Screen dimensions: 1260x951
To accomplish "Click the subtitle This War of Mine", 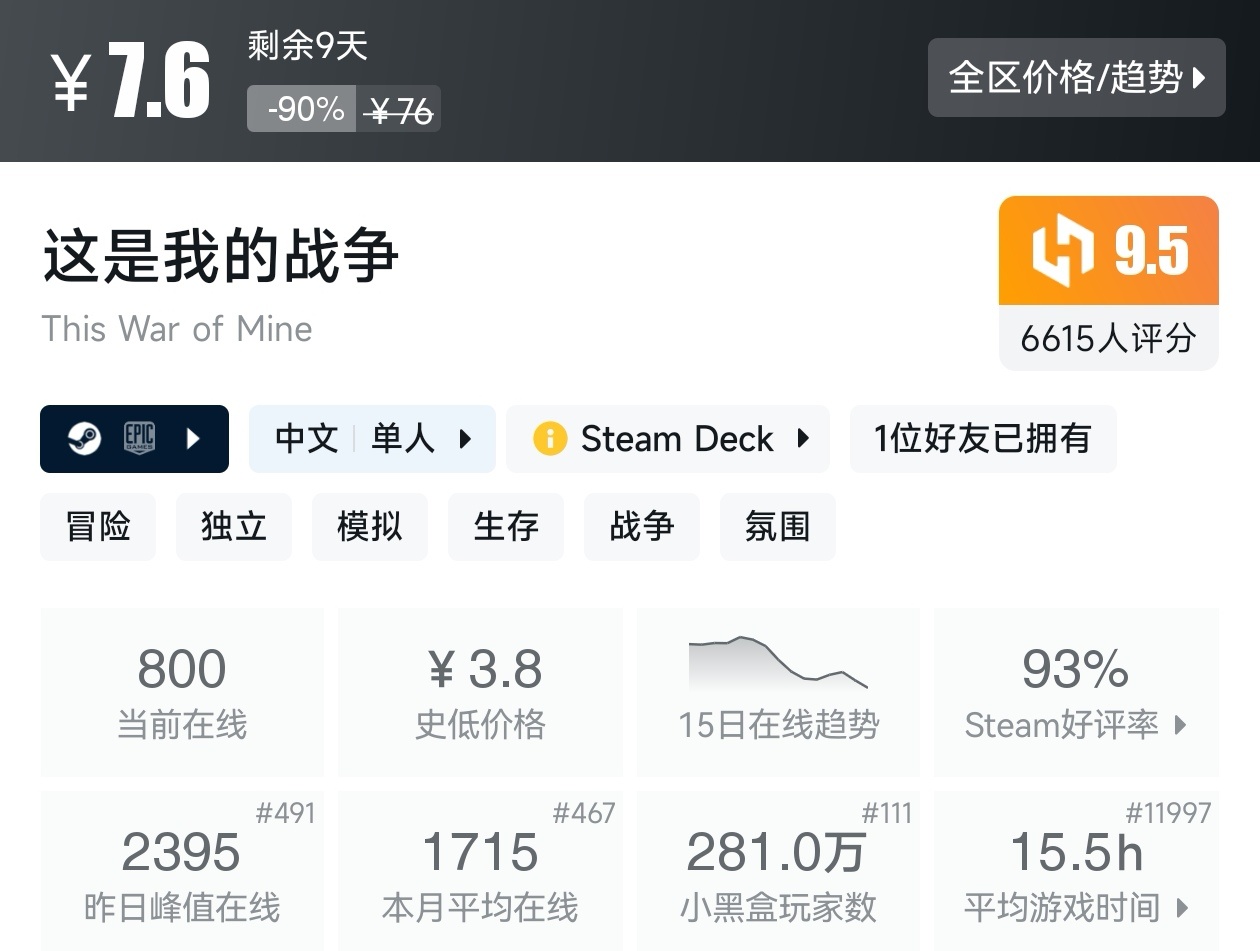I will [177, 329].
